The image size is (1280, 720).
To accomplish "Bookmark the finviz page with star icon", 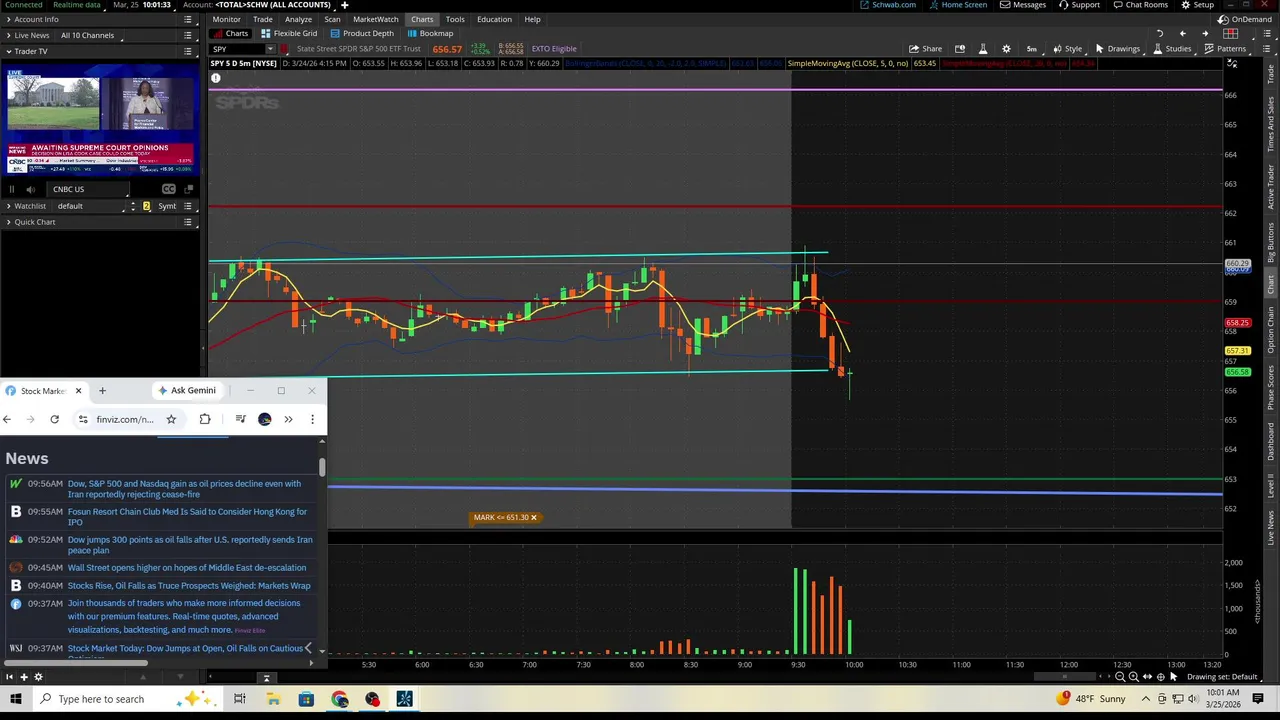I will 171,419.
